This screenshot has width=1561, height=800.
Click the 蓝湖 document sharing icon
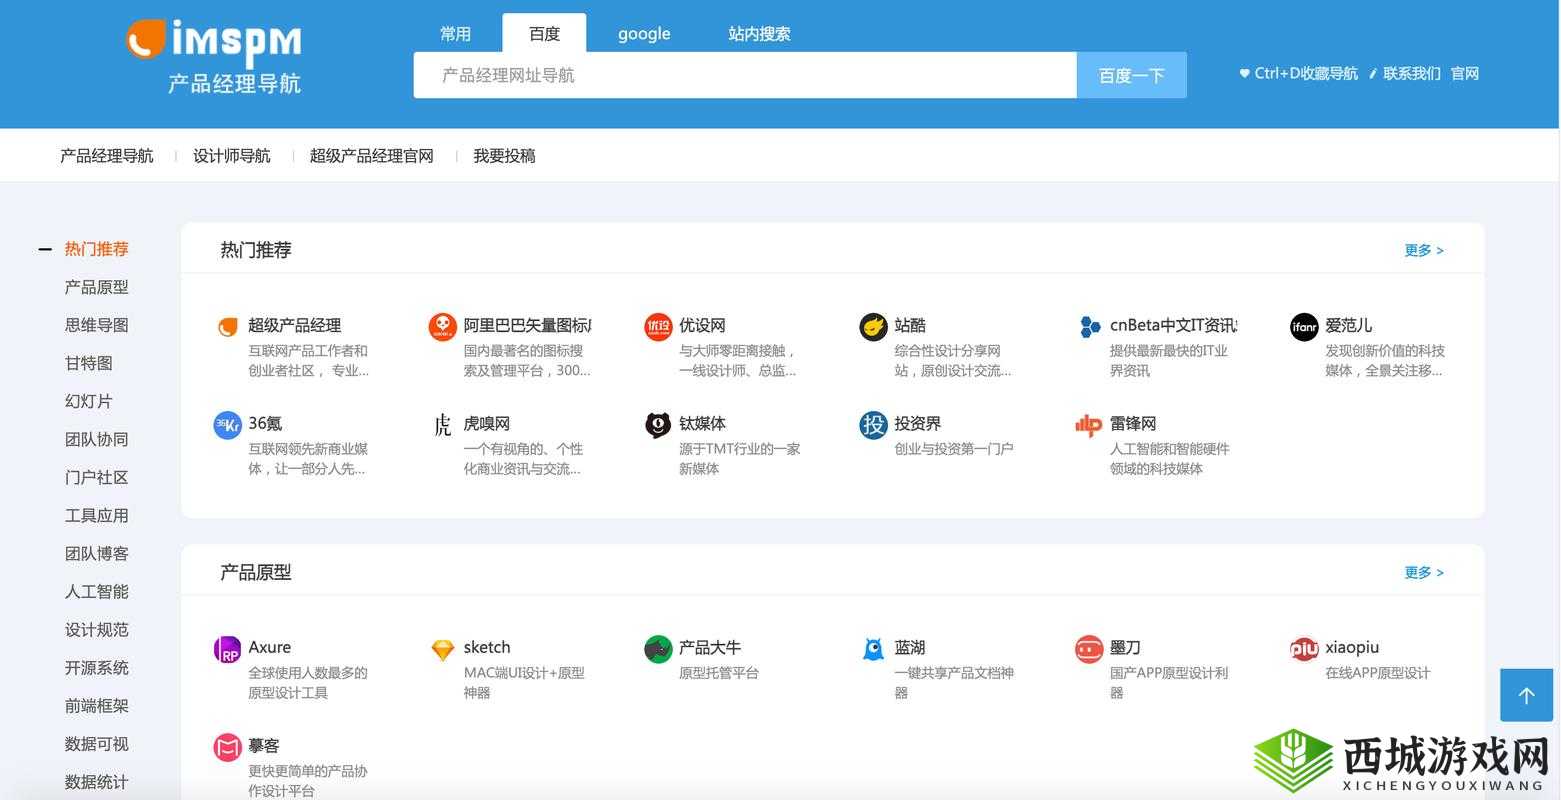(873, 649)
